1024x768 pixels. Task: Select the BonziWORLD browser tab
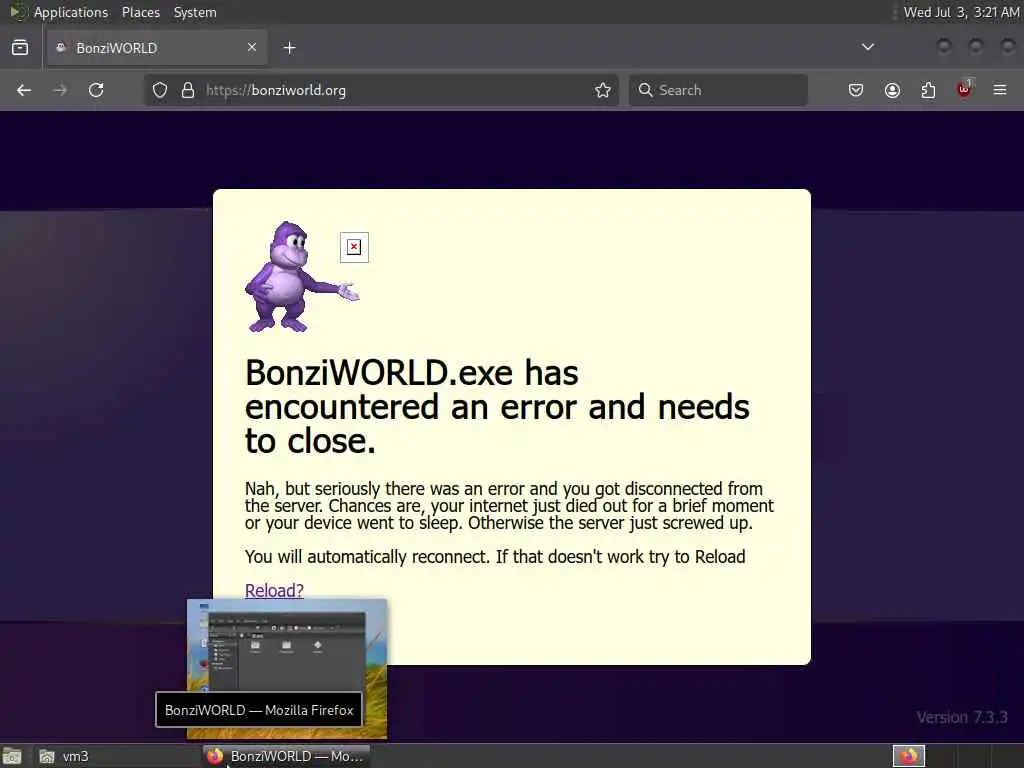pos(157,48)
